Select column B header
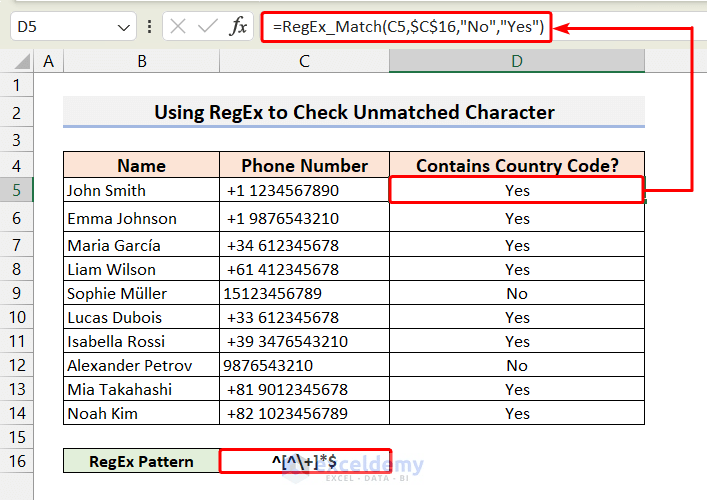The image size is (707, 500). (142, 61)
